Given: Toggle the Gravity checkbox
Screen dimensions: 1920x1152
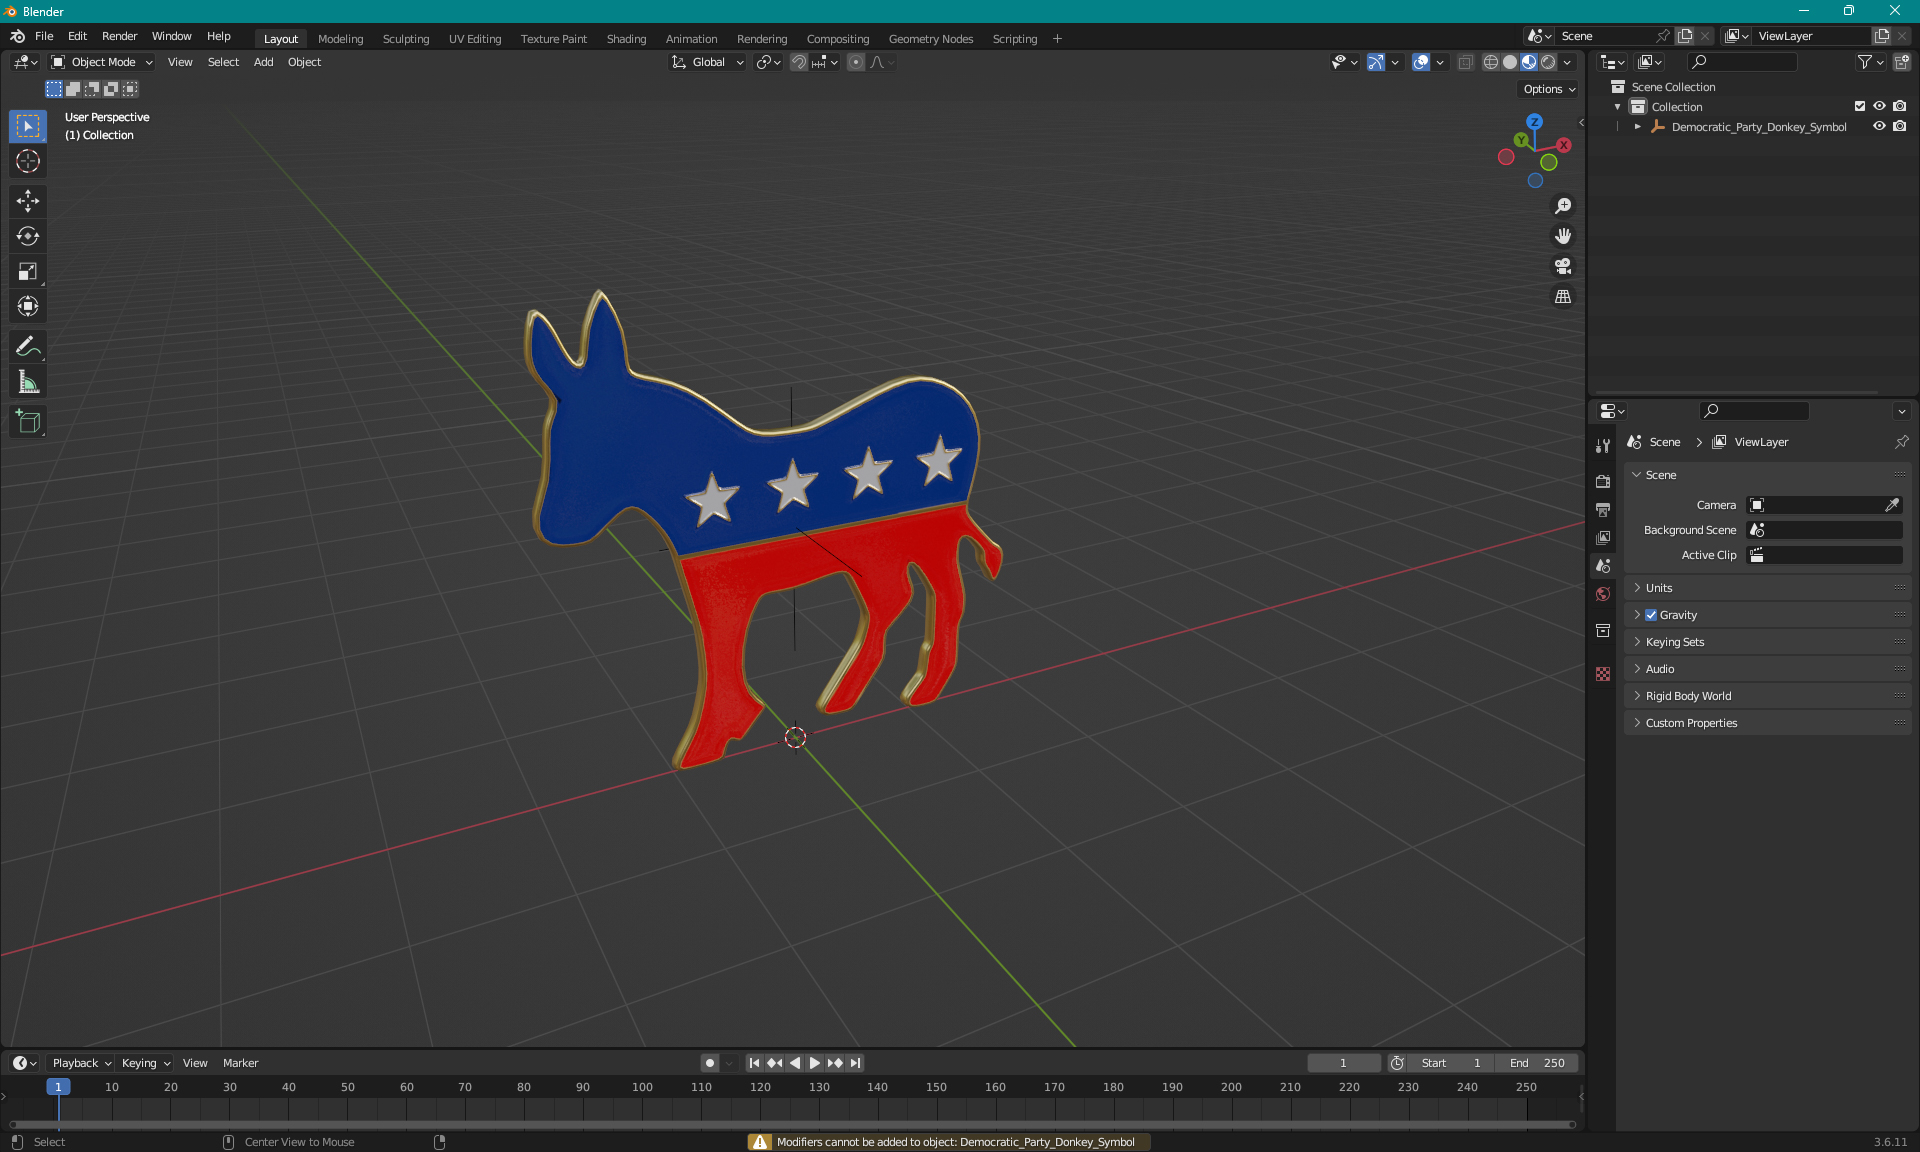Looking at the screenshot, I should point(1651,615).
